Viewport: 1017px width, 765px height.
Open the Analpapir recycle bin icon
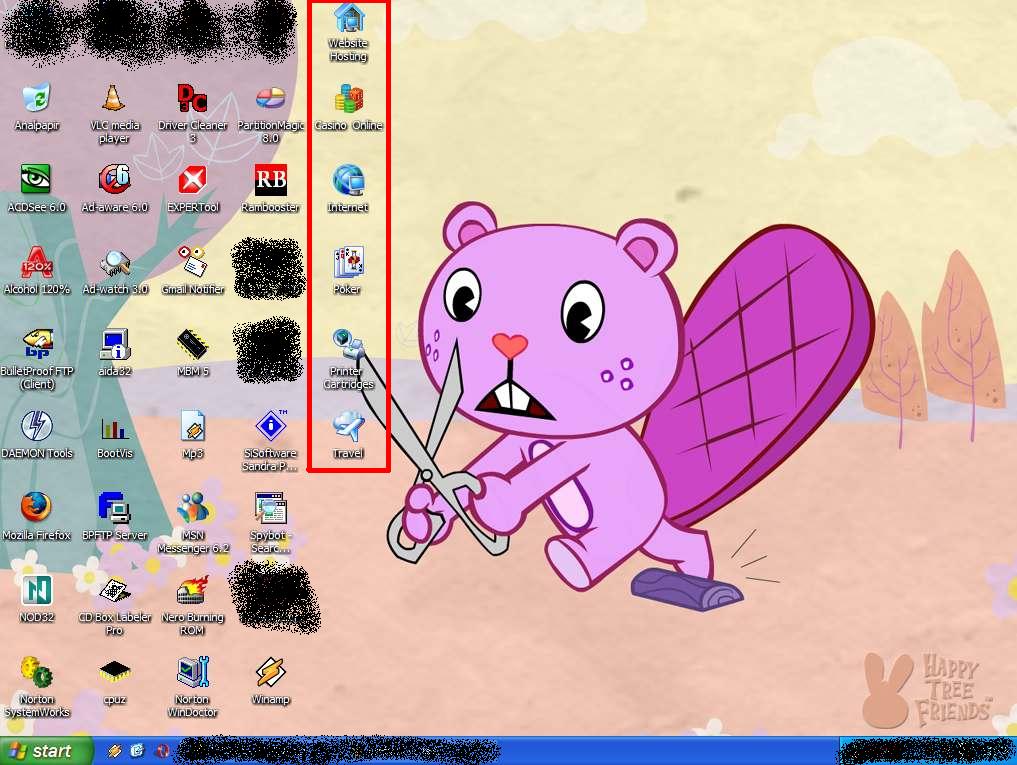coord(36,99)
